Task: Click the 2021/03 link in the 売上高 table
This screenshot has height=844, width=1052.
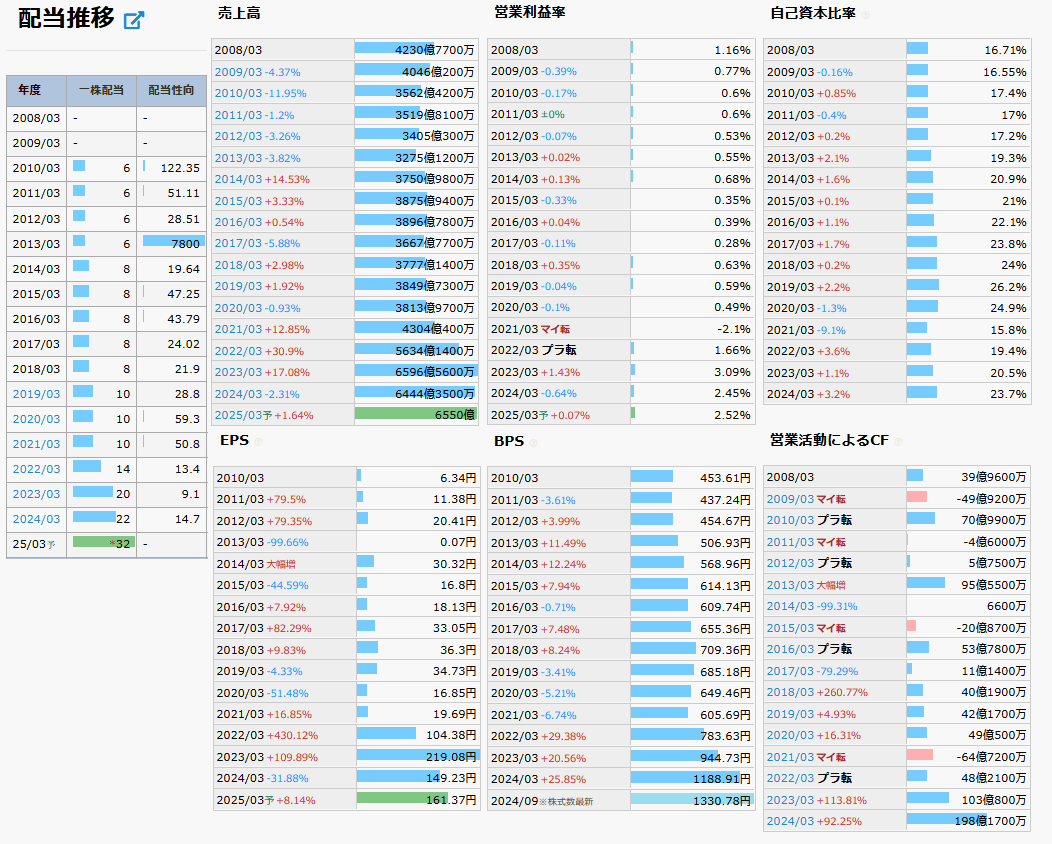Action: [x=237, y=329]
